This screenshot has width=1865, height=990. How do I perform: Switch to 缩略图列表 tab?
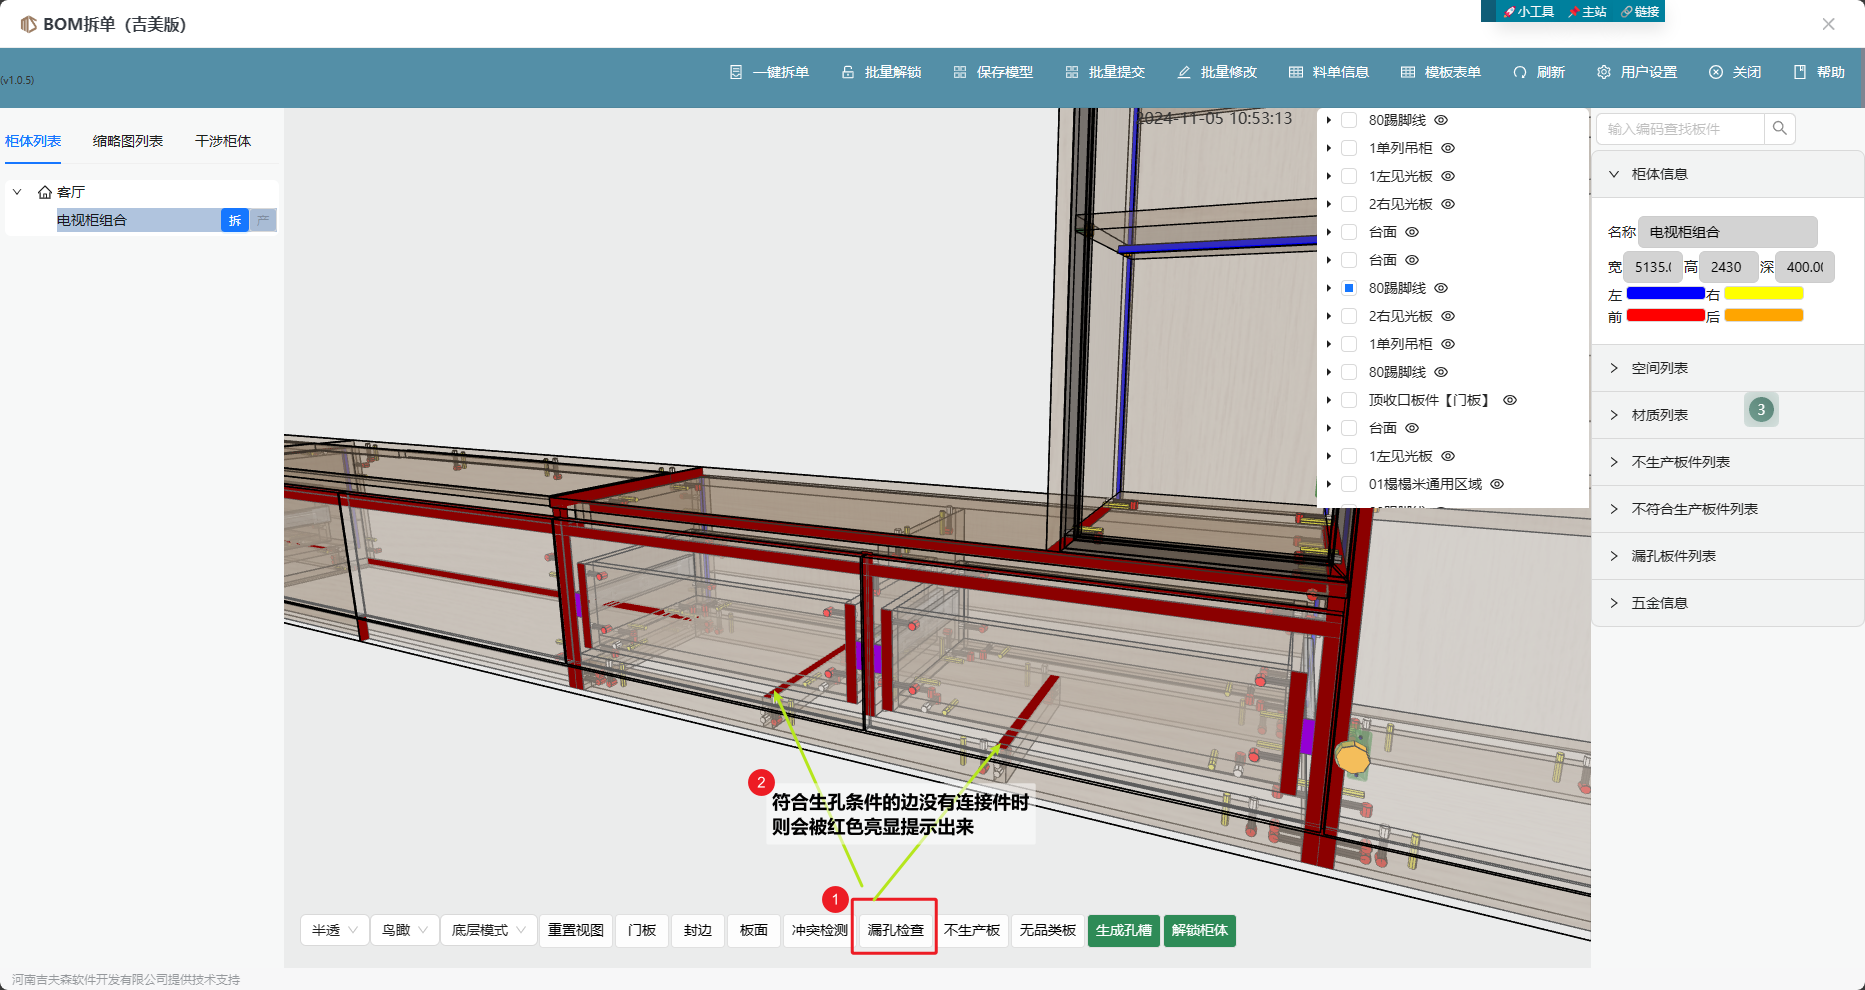[128, 141]
